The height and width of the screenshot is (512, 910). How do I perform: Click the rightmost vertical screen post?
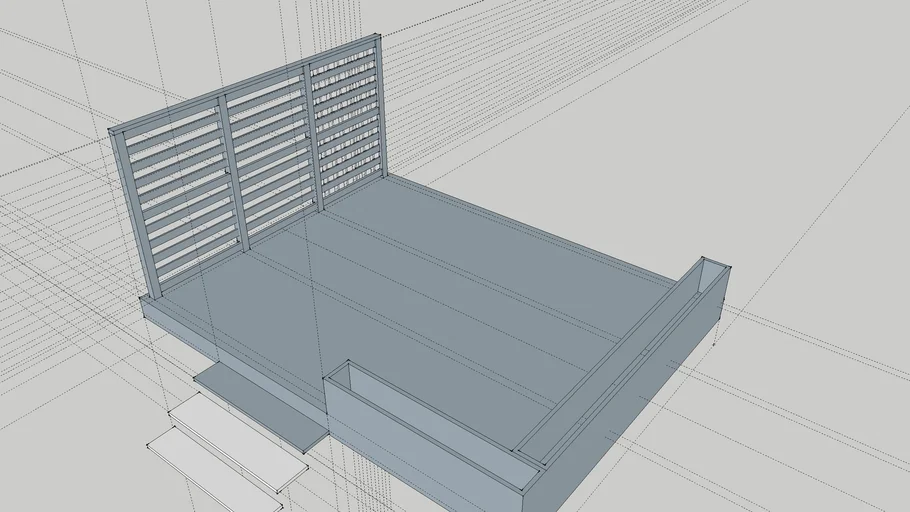pos(380,108)
